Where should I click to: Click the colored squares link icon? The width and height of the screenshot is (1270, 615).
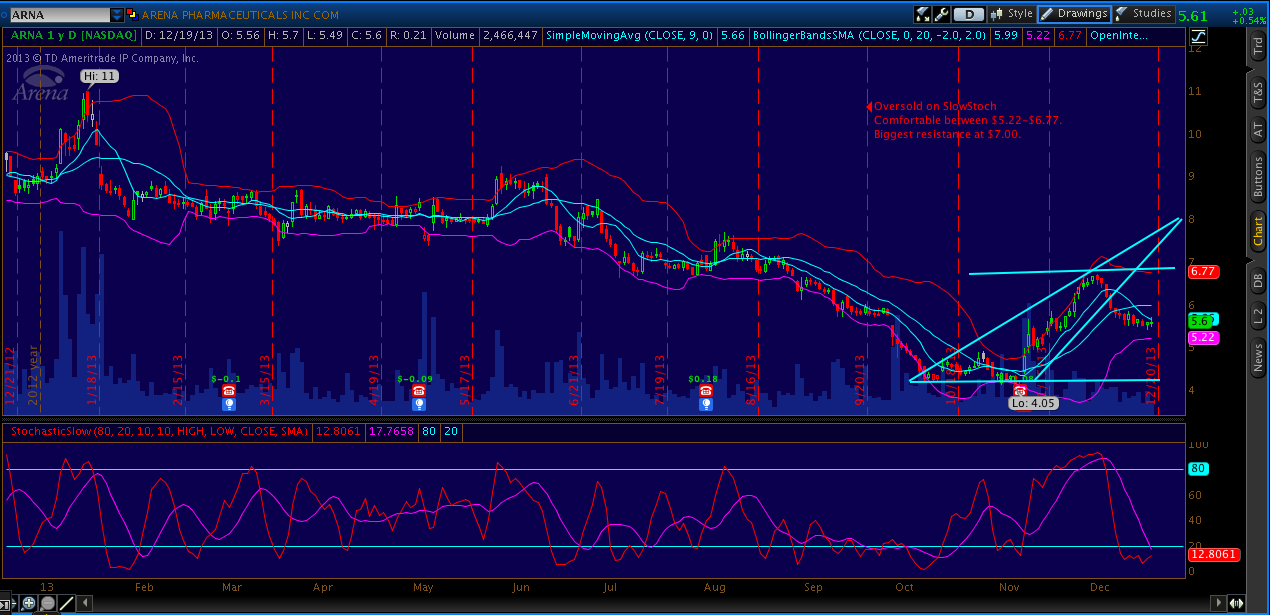click(x=133, y=15)
